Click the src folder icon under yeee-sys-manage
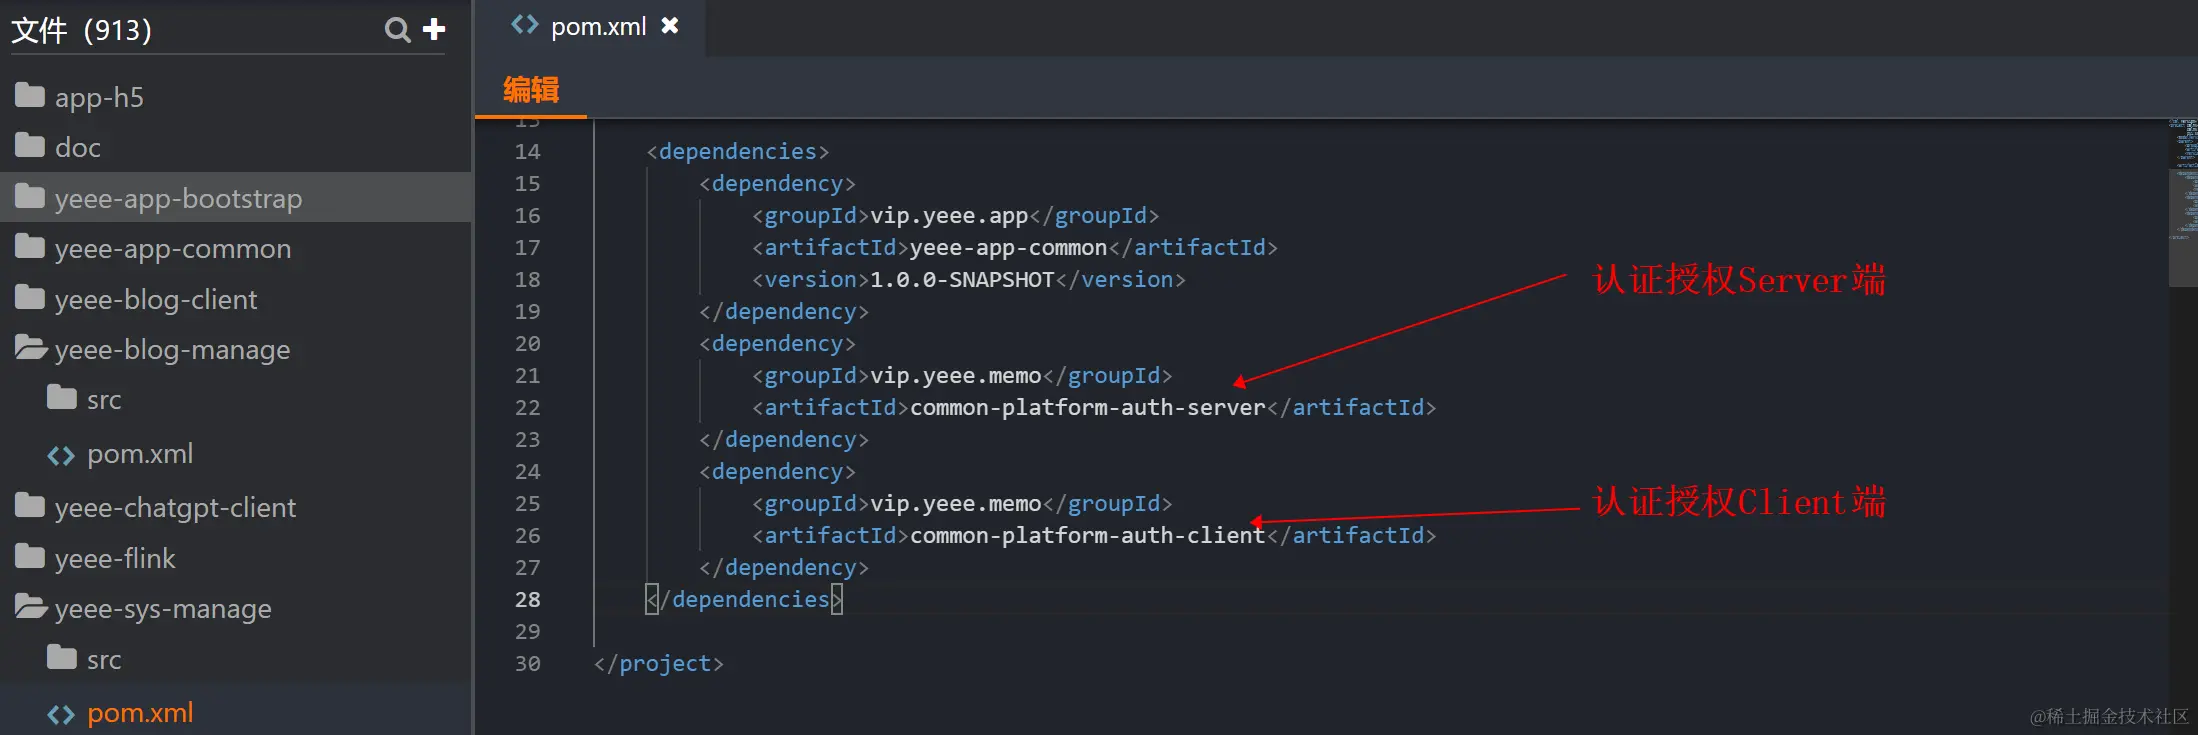This screenshot has height=735, width=2198. point(62,658)
